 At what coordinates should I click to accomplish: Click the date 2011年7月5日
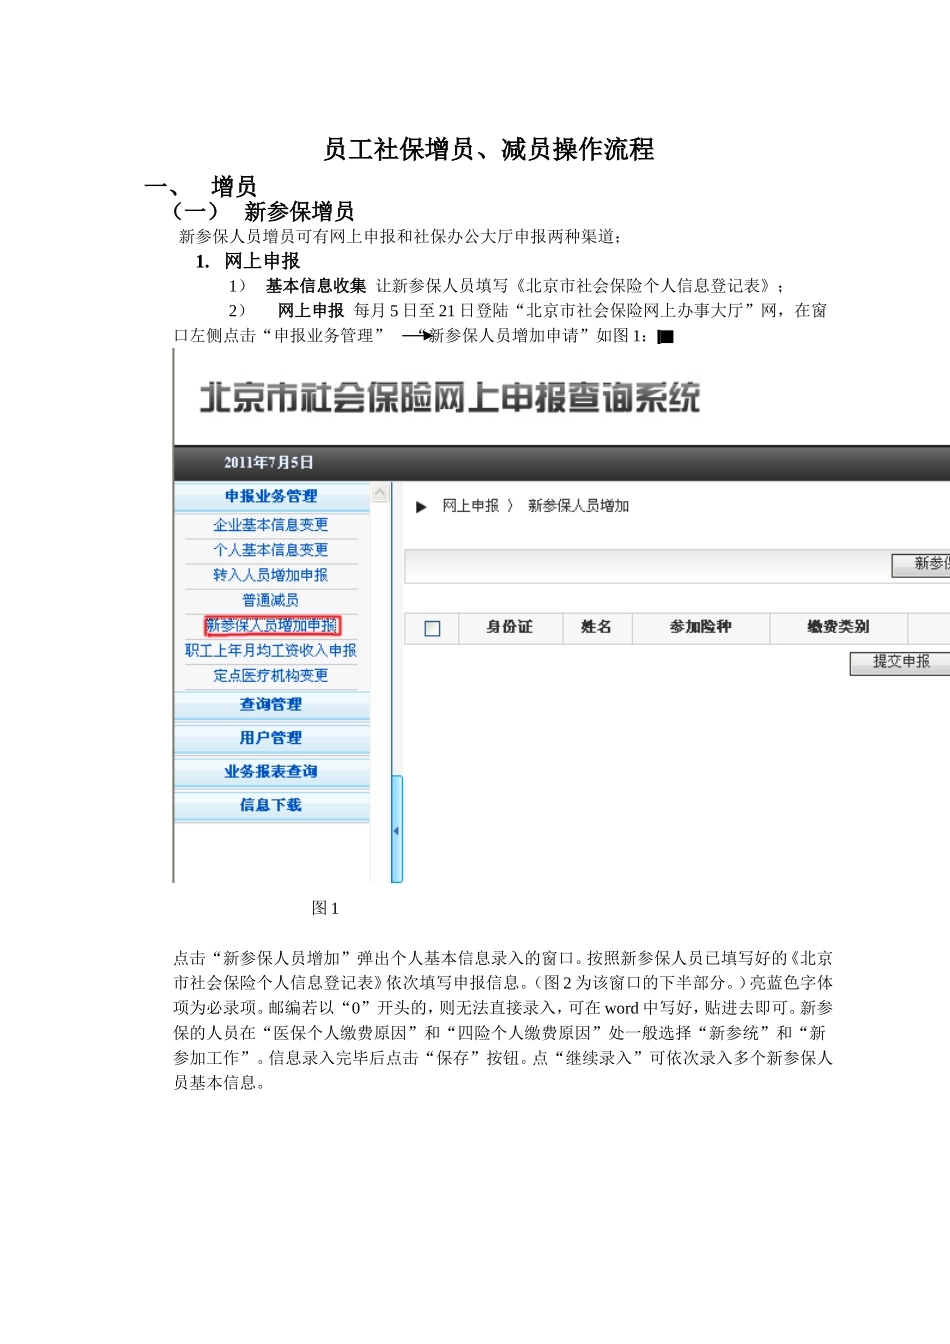point(269,463)
